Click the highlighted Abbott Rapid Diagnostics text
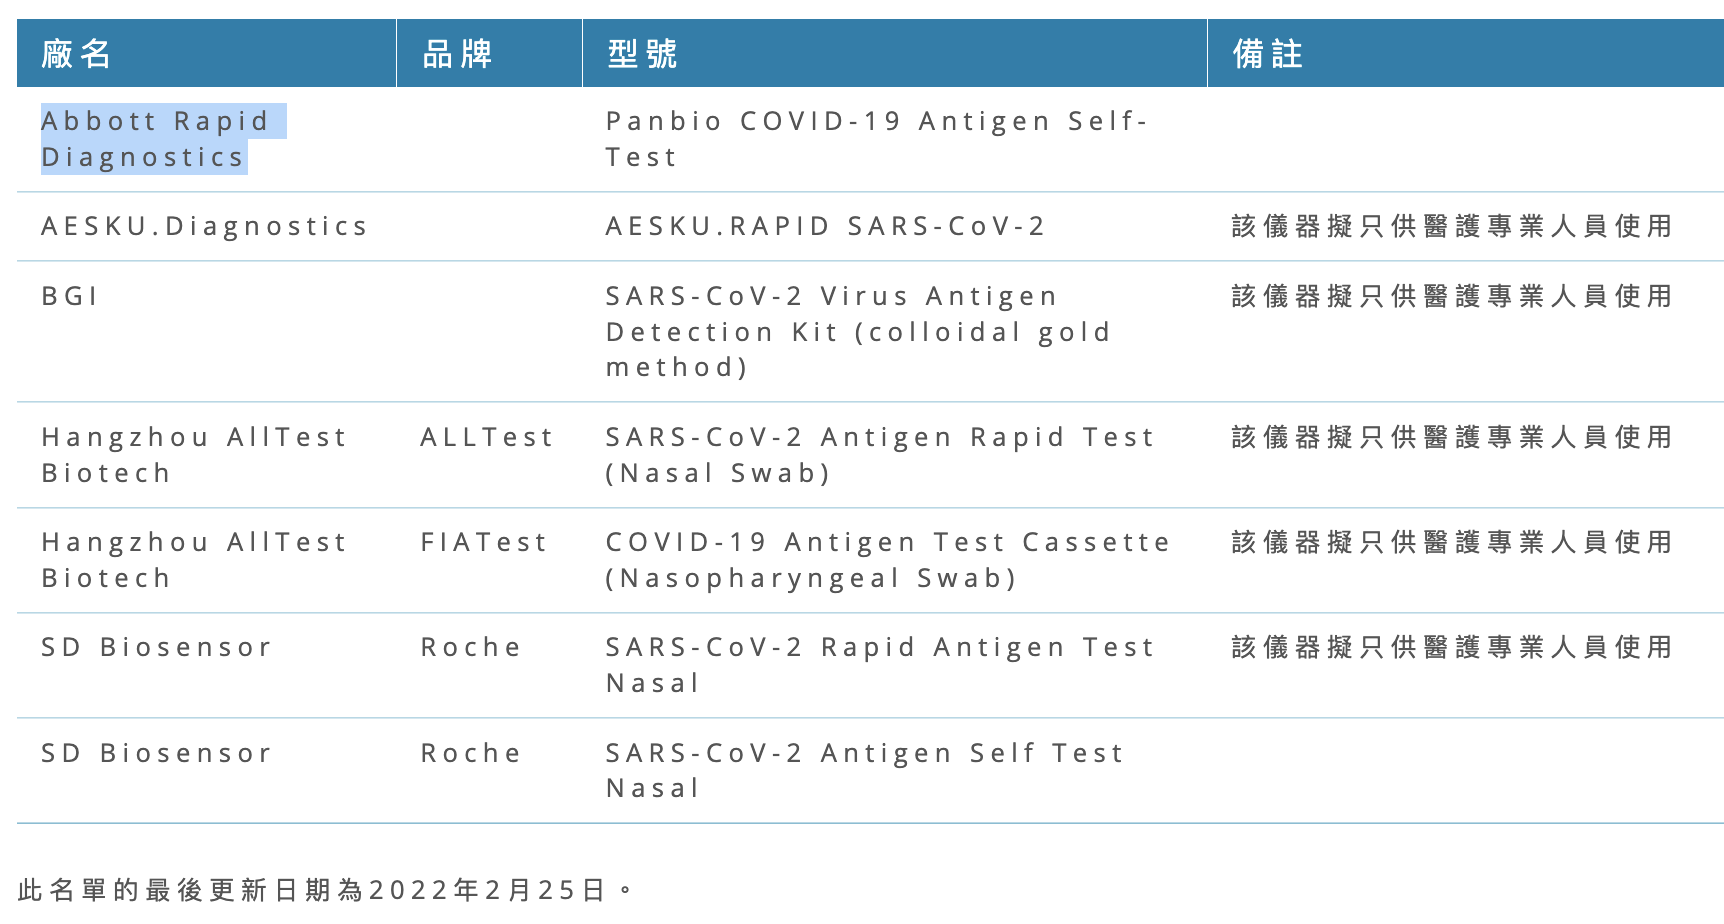This screenshot has height=924, width=1724. pyautogui.click(x=155, y=139)
